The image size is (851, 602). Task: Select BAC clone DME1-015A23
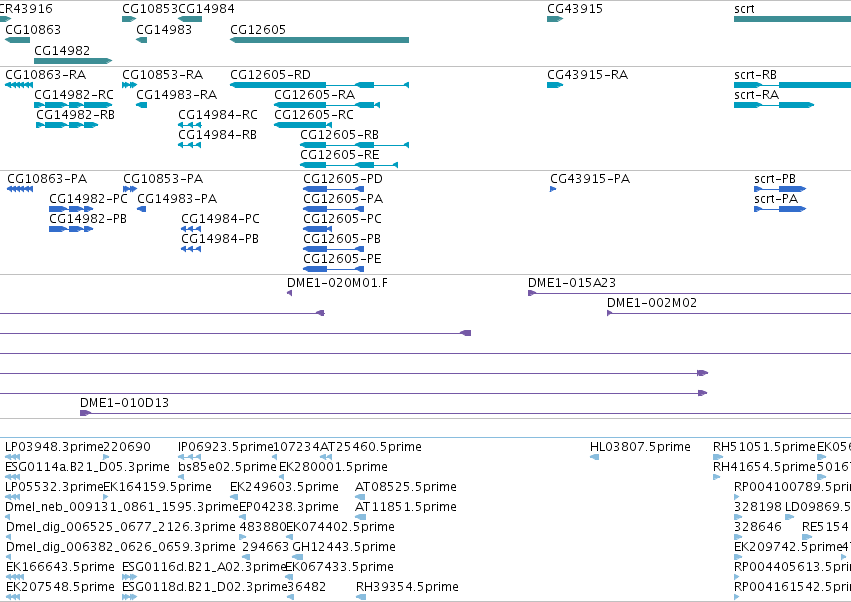pos(689,293)
